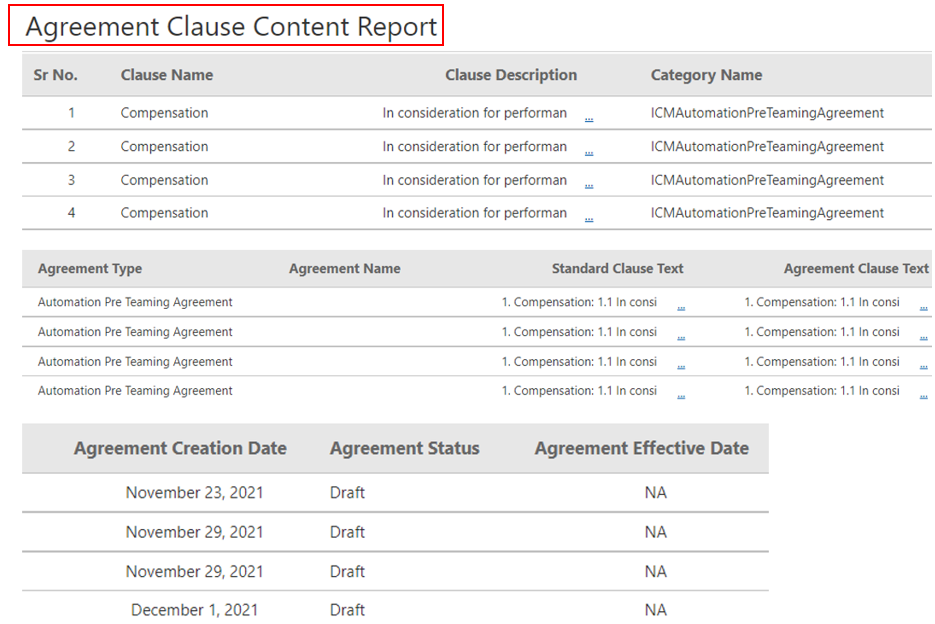Show full Agreement Clause Text for first row
Viewport: 935px width, 624px height.
[923, 306]
